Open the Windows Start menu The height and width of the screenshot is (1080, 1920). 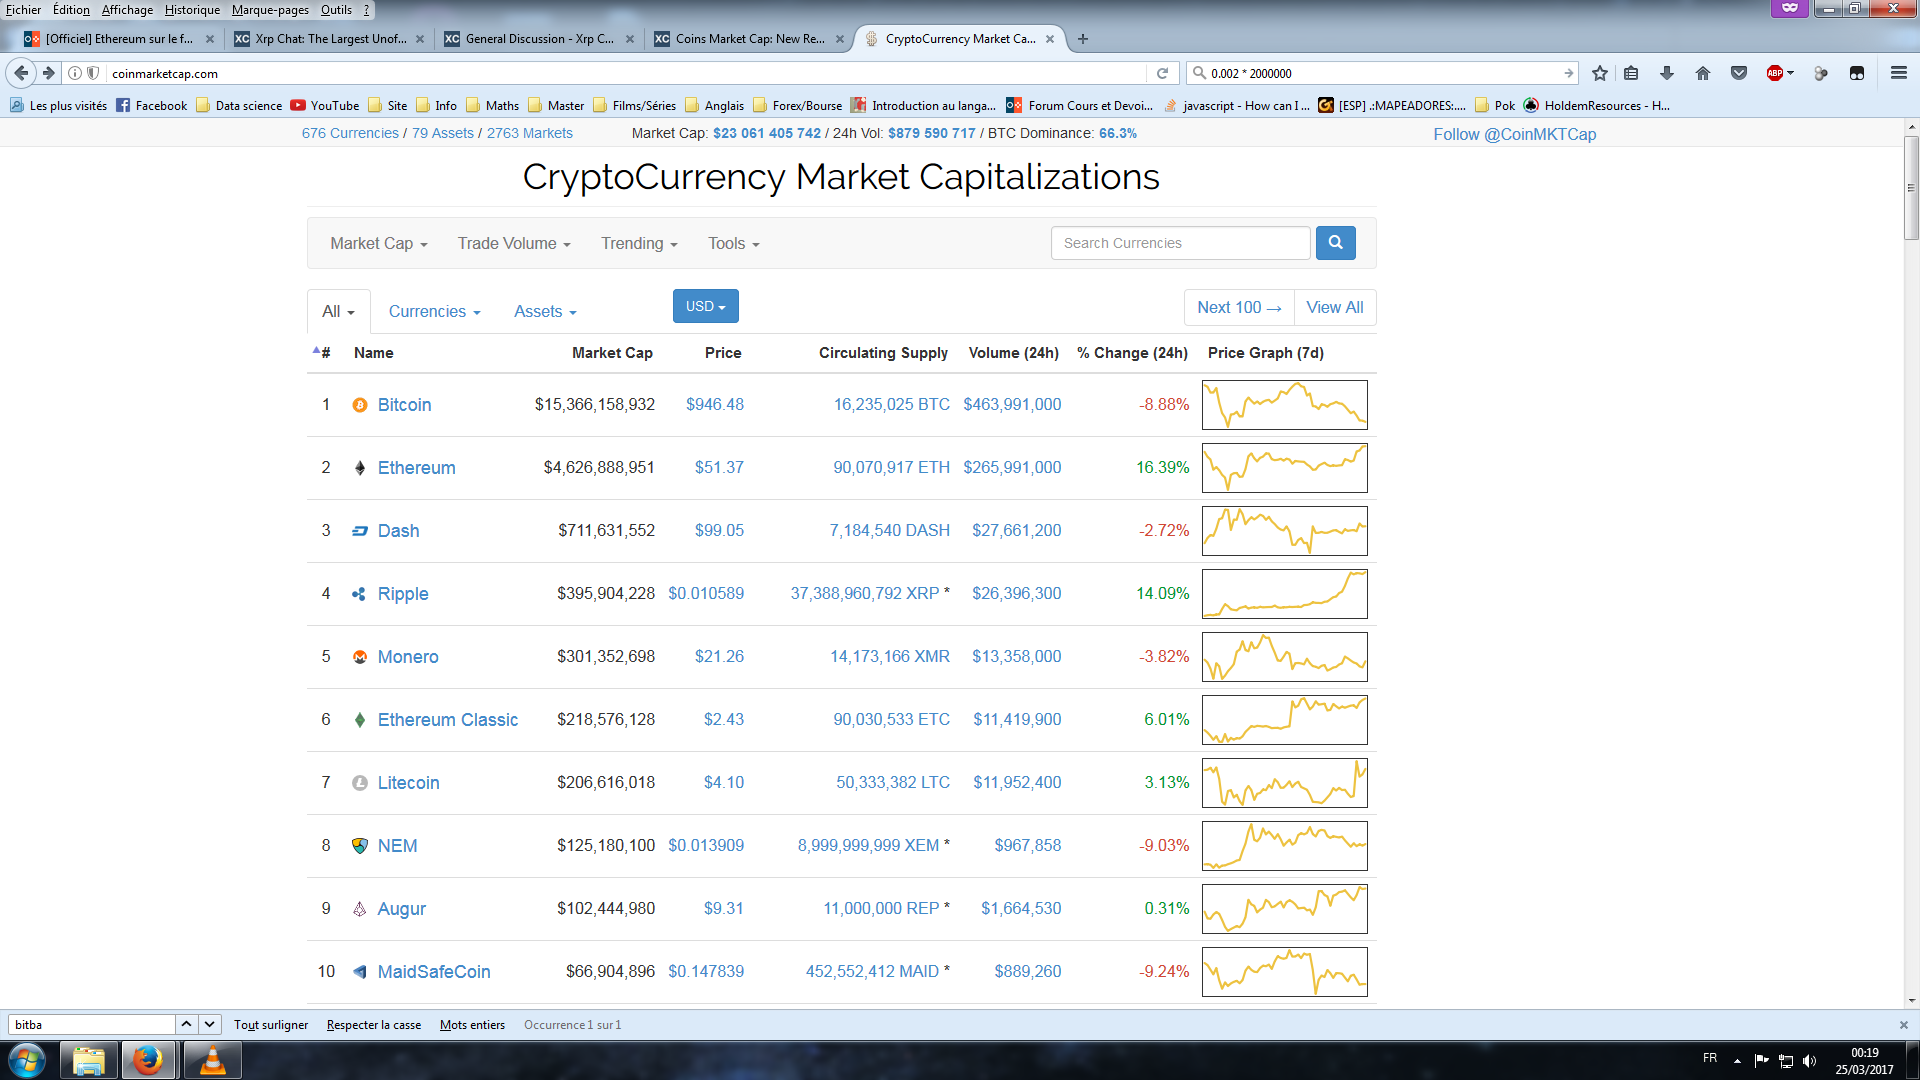[x=27, y=1060]
